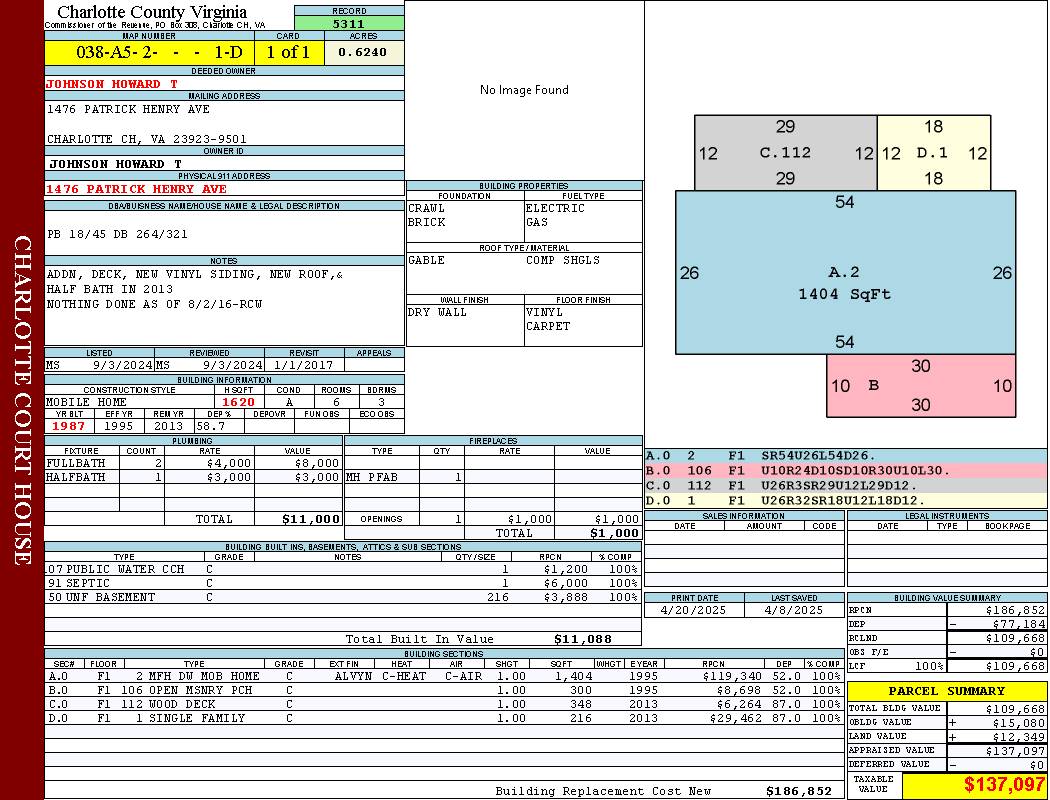
Task: Click the blue A.2 1404 SqFt sketch area
Action: coord(845,272)
